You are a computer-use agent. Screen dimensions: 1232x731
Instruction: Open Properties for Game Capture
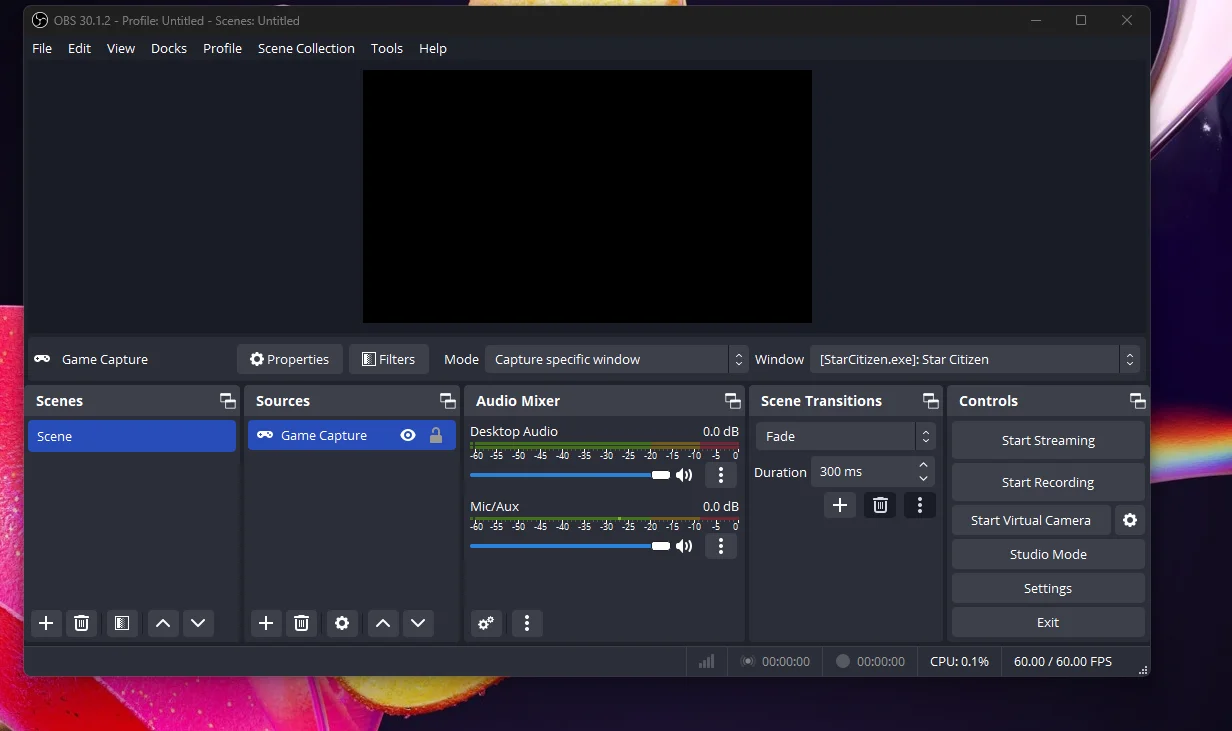click(290, 359)
